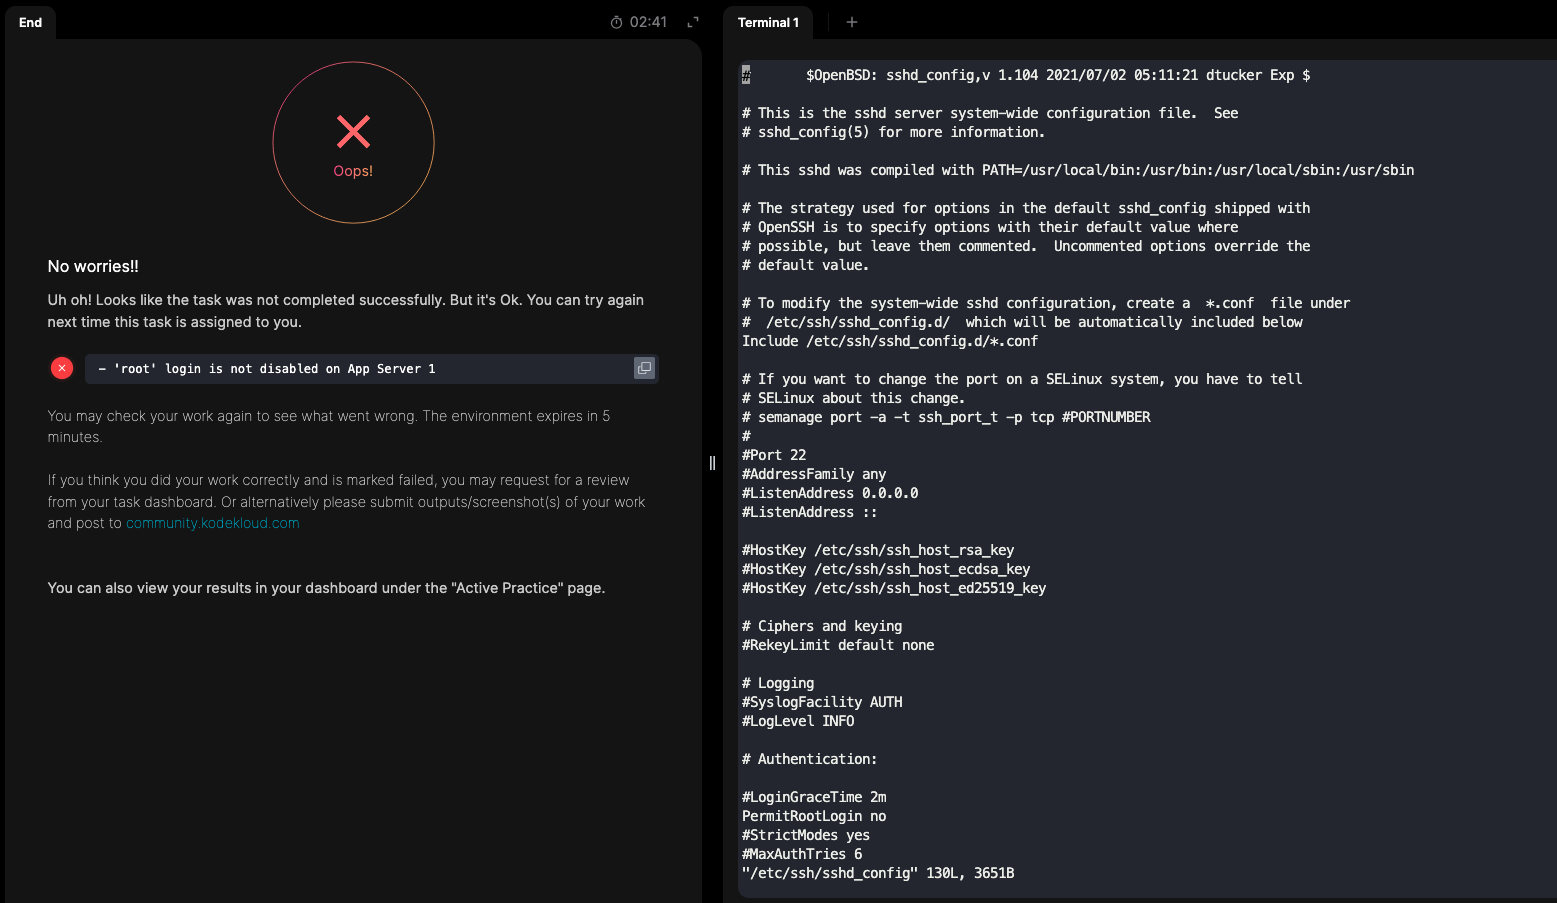
Task: Click the PATH compiled comment line
Action: click(1078, 170)
